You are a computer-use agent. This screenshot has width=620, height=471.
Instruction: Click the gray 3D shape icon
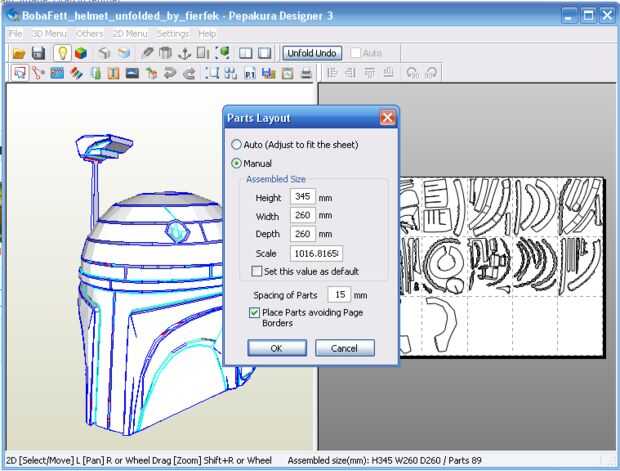pyautogui.click(x=104, y=53)
